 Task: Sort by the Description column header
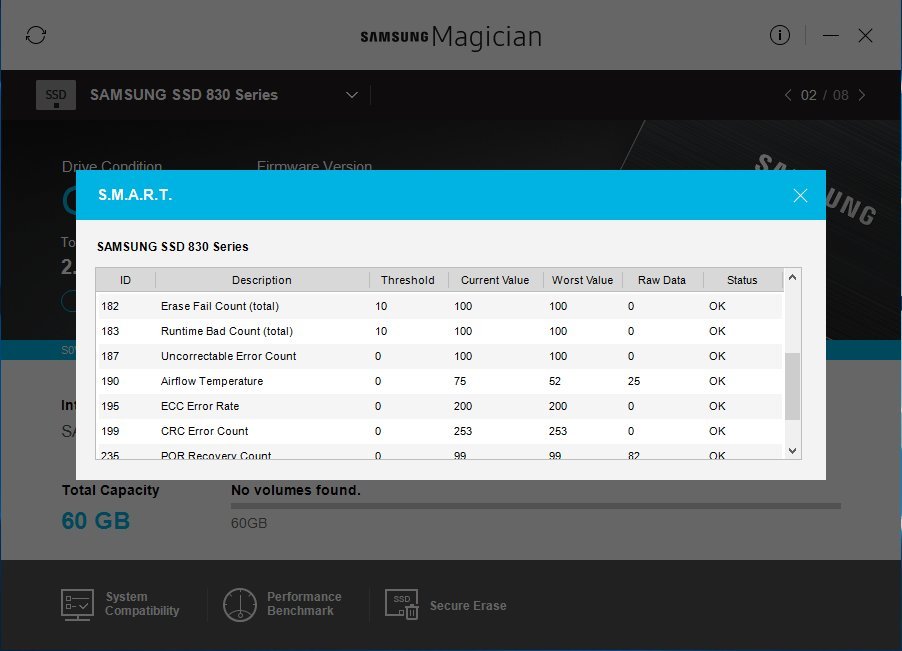click(x=262, y=280)
